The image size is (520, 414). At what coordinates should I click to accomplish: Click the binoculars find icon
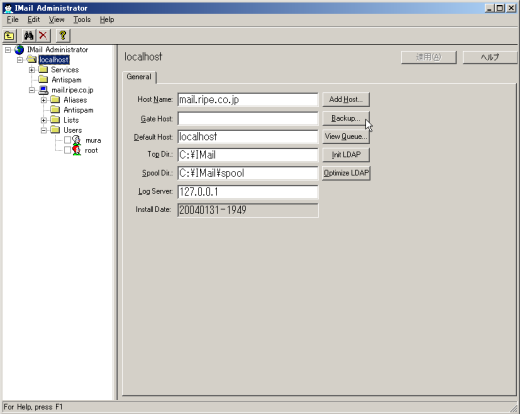point(28,35)
